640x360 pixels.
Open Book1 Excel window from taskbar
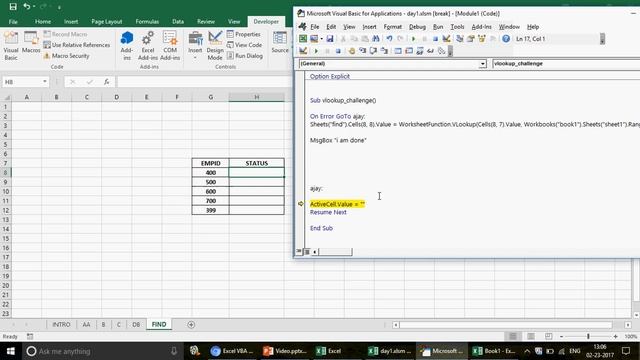pos(494,351)
